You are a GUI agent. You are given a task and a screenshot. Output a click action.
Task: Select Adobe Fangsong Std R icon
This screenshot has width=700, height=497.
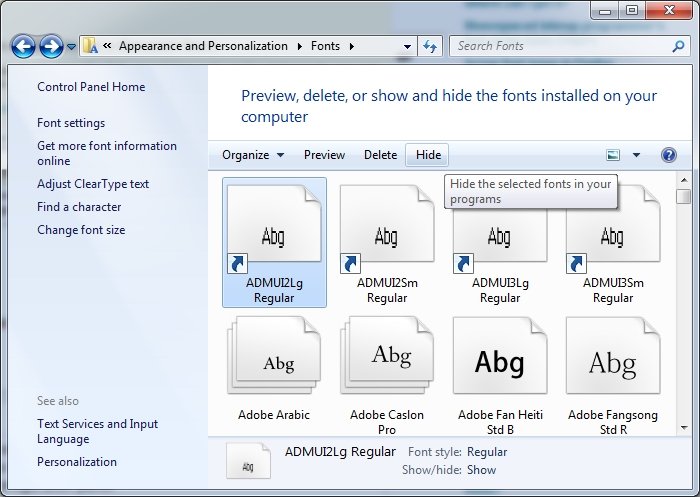coord(613,355)
